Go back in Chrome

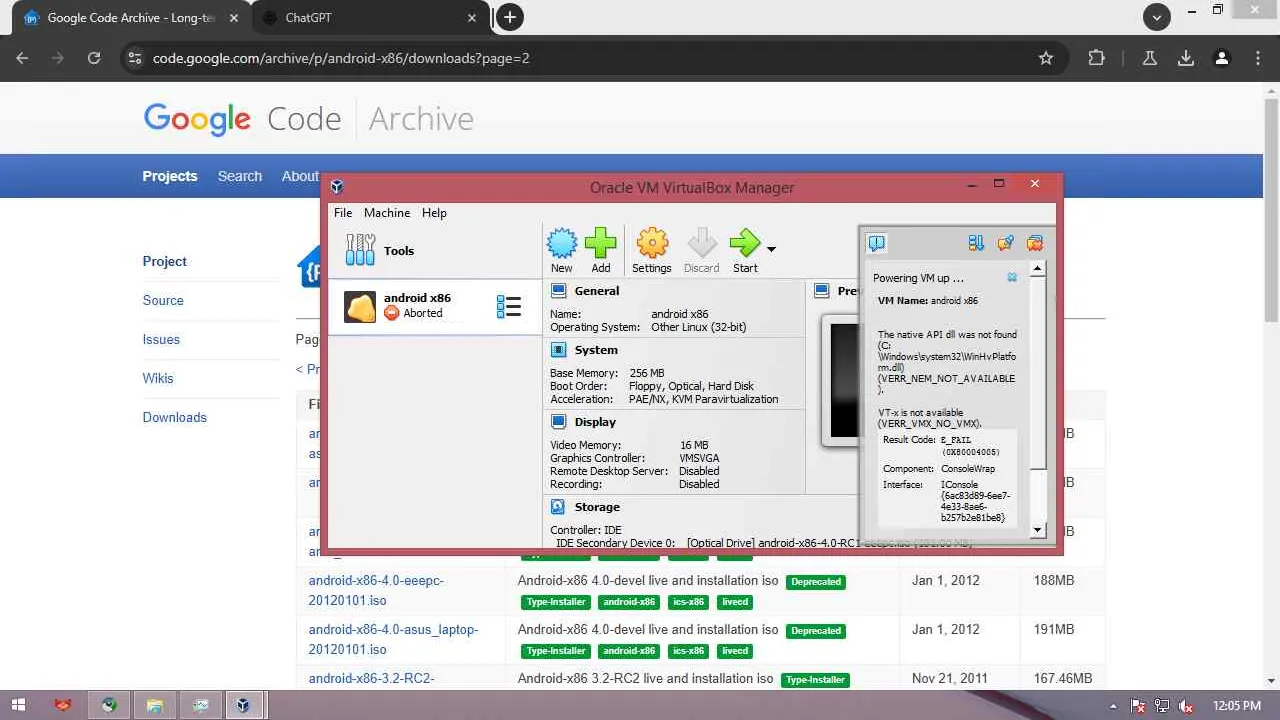point(22,58)
